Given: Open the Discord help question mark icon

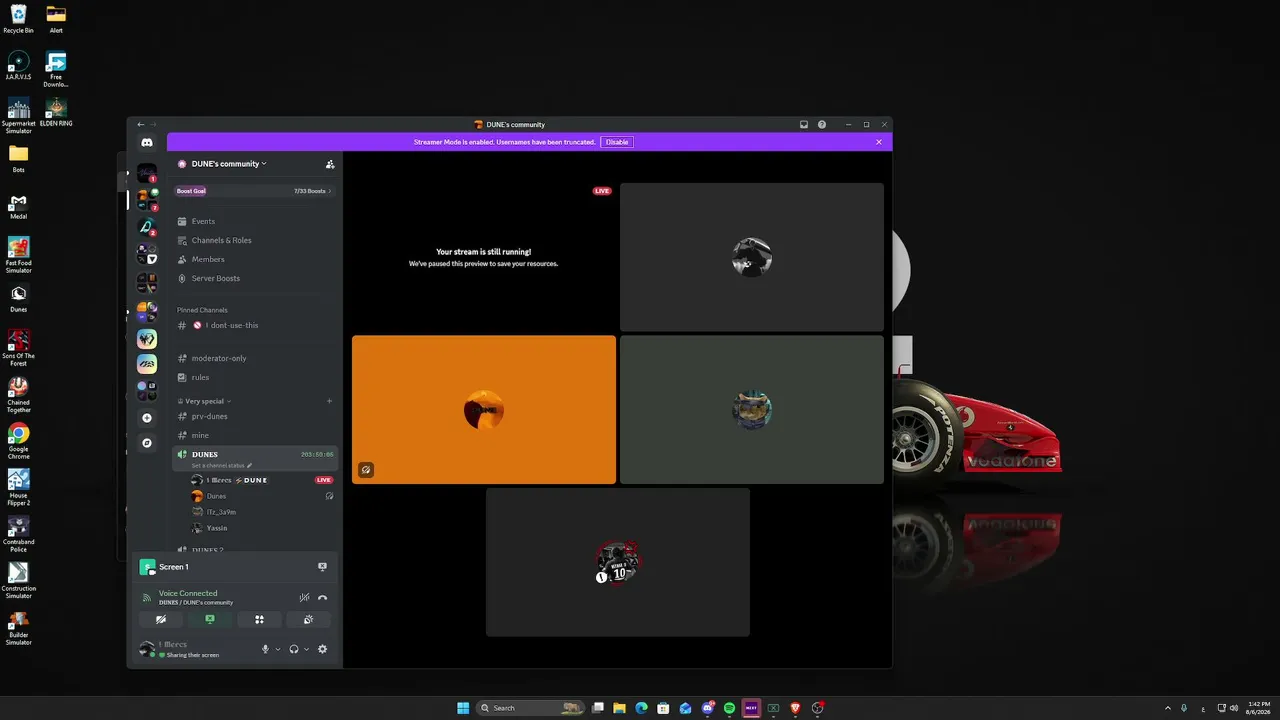Looking at the screenshot, I should pos(822,125).
